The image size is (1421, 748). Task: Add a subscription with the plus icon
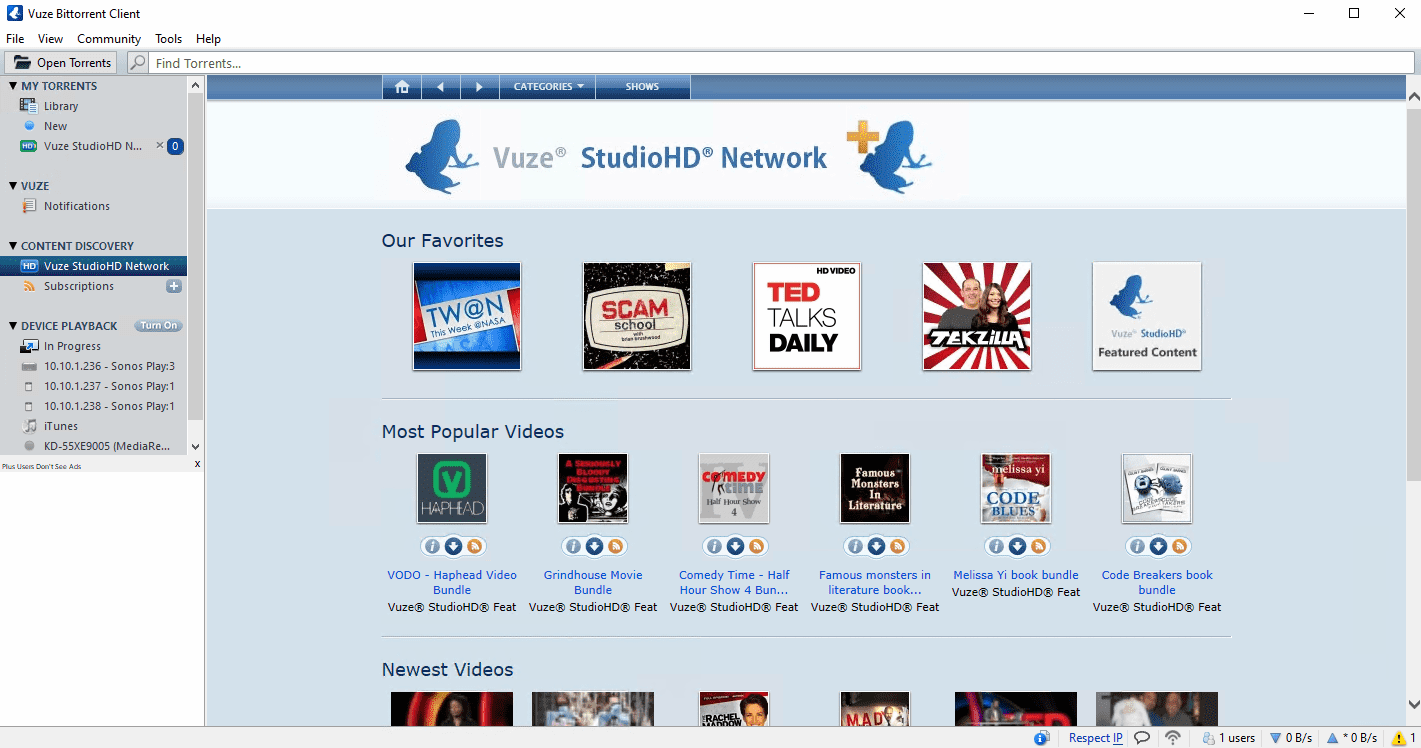pos(174,286)
